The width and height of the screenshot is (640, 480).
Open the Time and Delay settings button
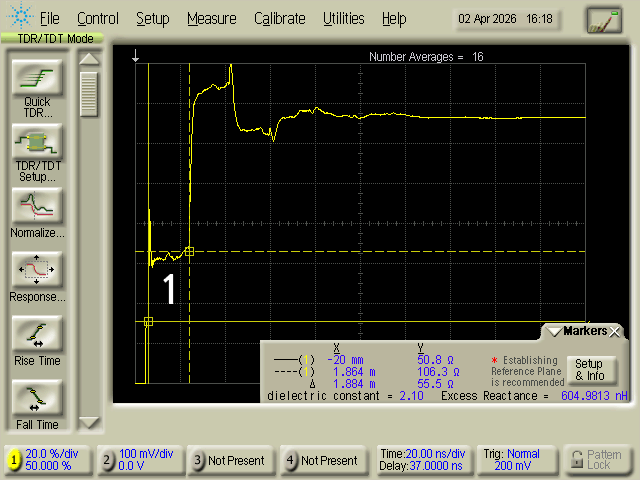(418, 460)
